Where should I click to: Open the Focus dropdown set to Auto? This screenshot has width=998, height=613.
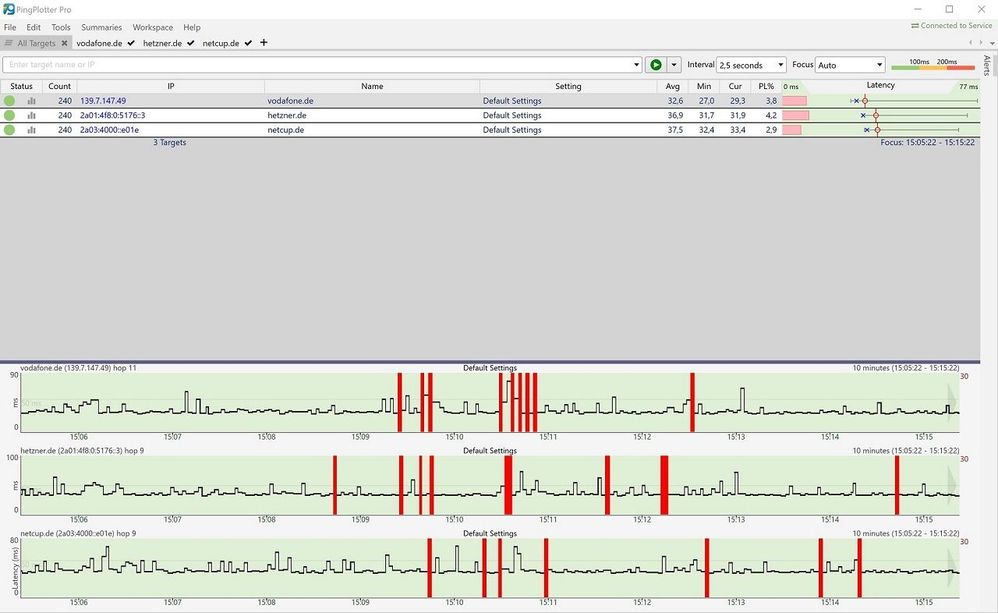coord(850,65)
